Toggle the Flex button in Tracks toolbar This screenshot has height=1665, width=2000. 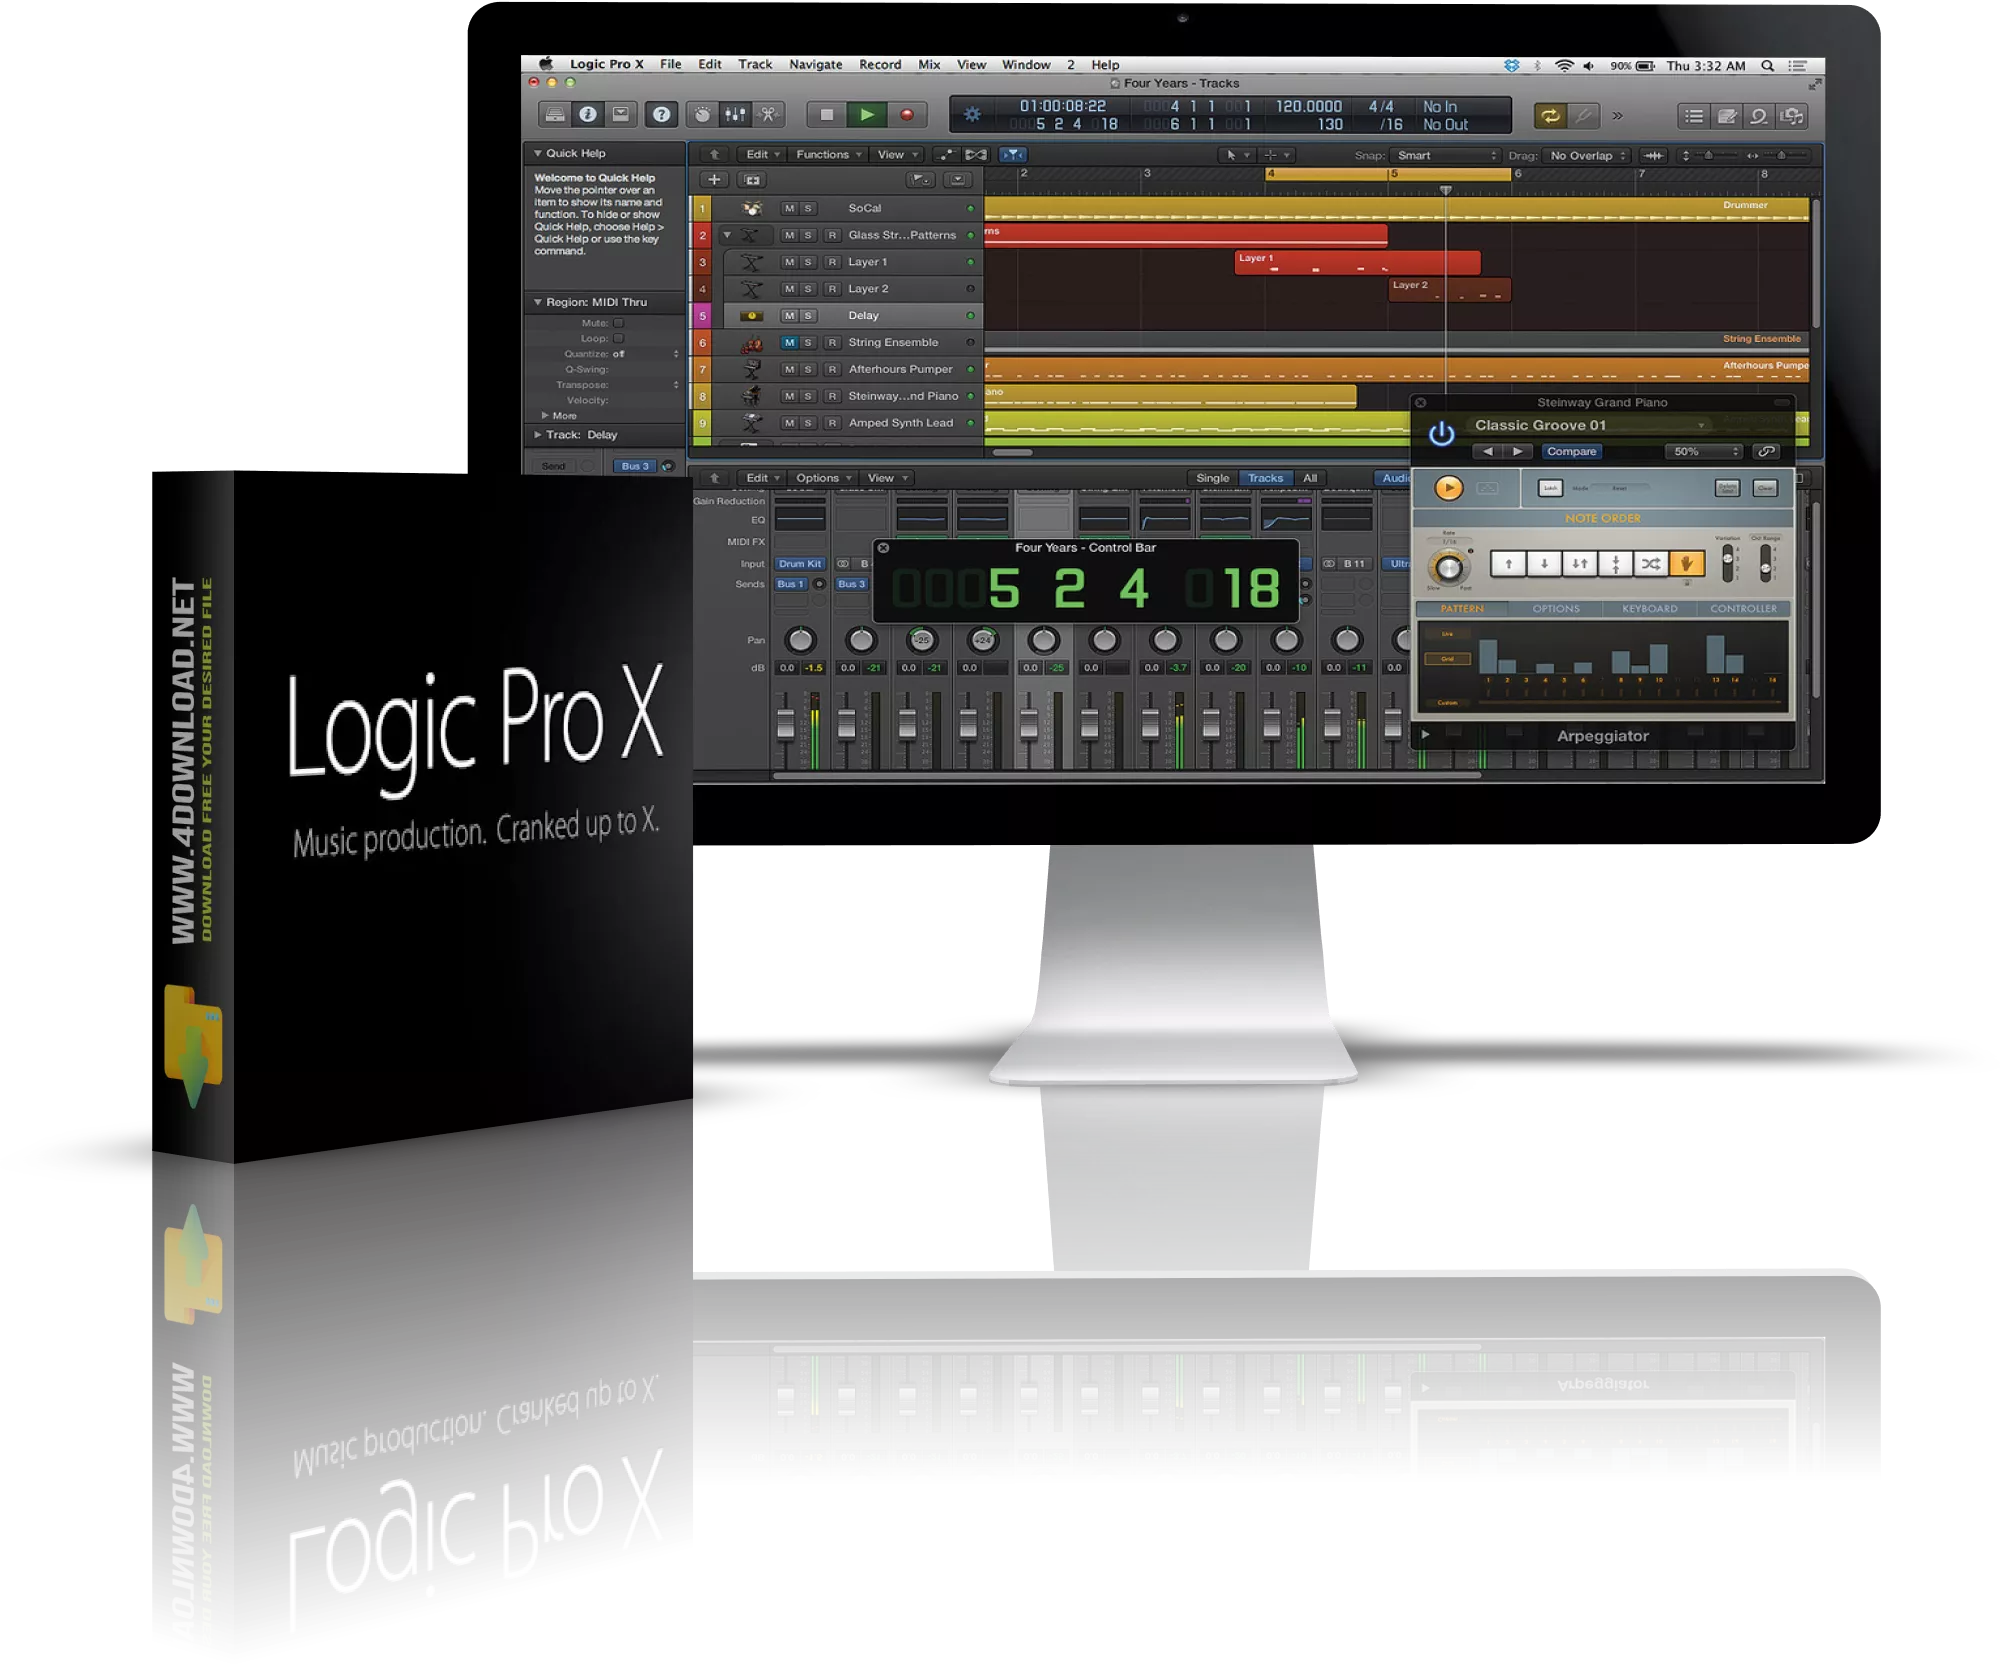[977, 155]
